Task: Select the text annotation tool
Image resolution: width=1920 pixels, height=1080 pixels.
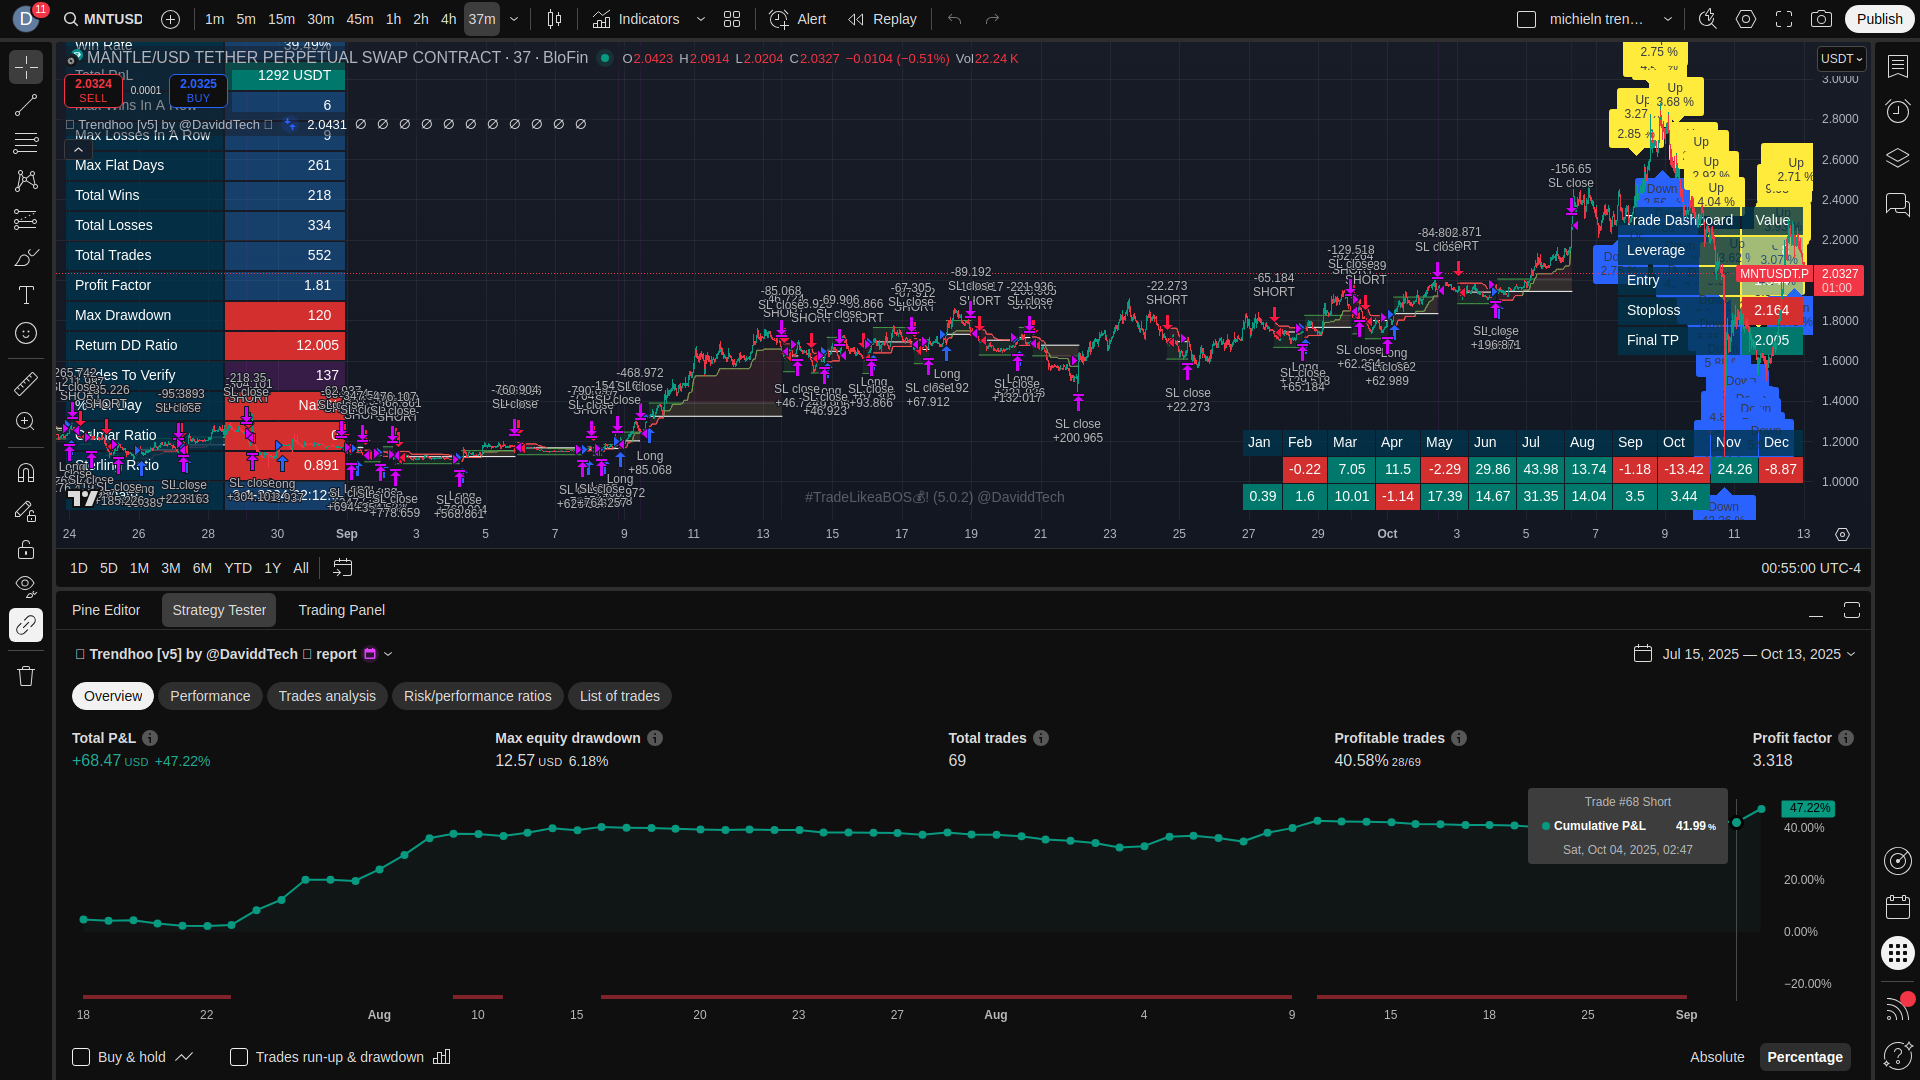Action: (x=26, y=295)
